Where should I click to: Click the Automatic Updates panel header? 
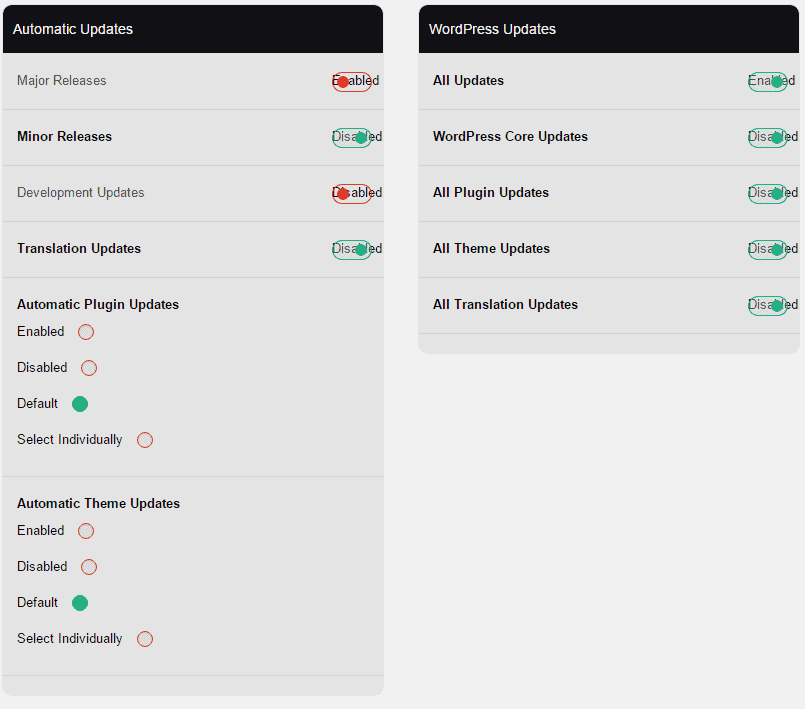coord(193,29)
